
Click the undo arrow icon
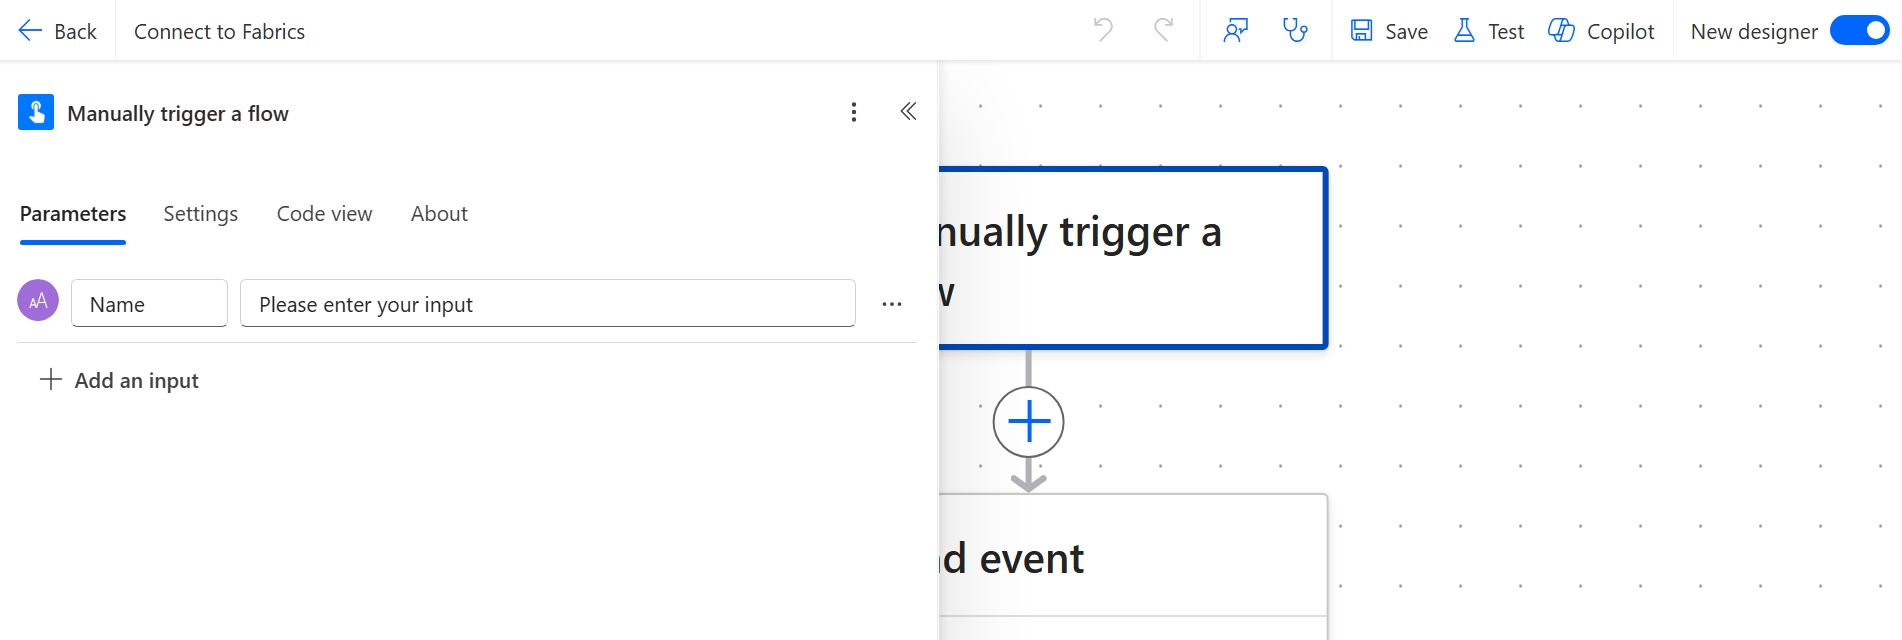[x=1103, y=30]
